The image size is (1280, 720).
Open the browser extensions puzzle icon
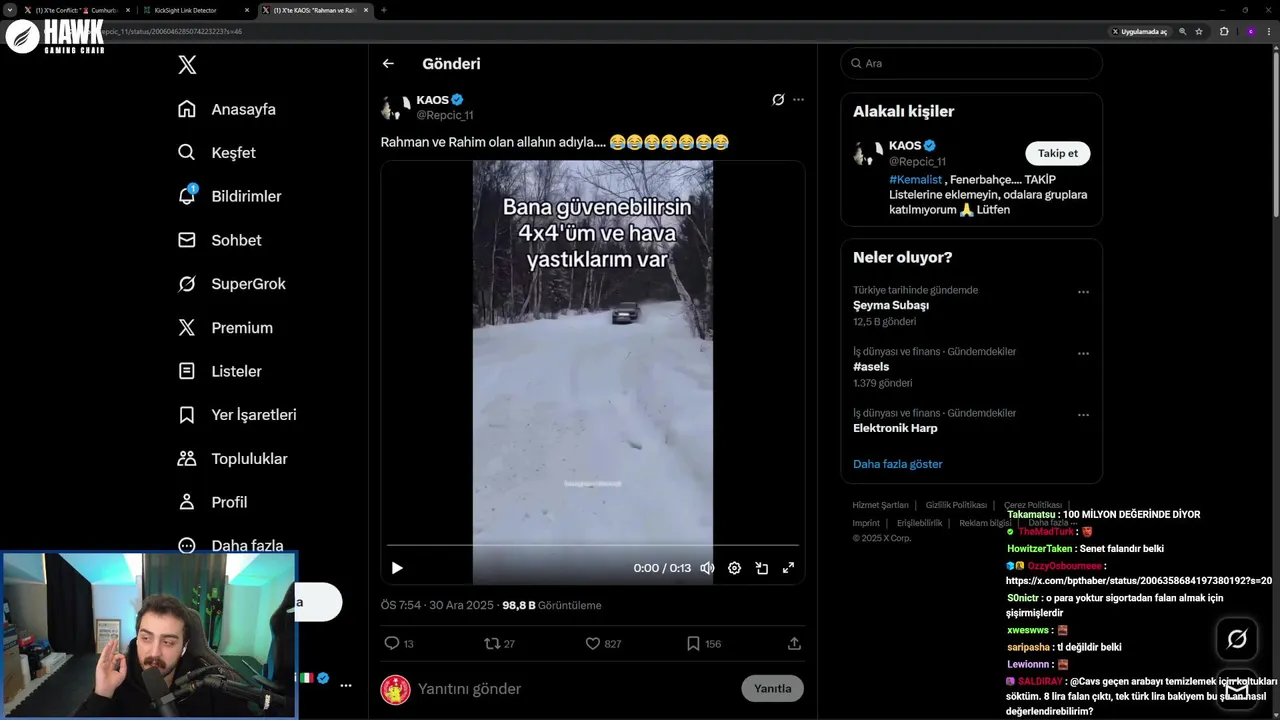[x=1224, y=32]
